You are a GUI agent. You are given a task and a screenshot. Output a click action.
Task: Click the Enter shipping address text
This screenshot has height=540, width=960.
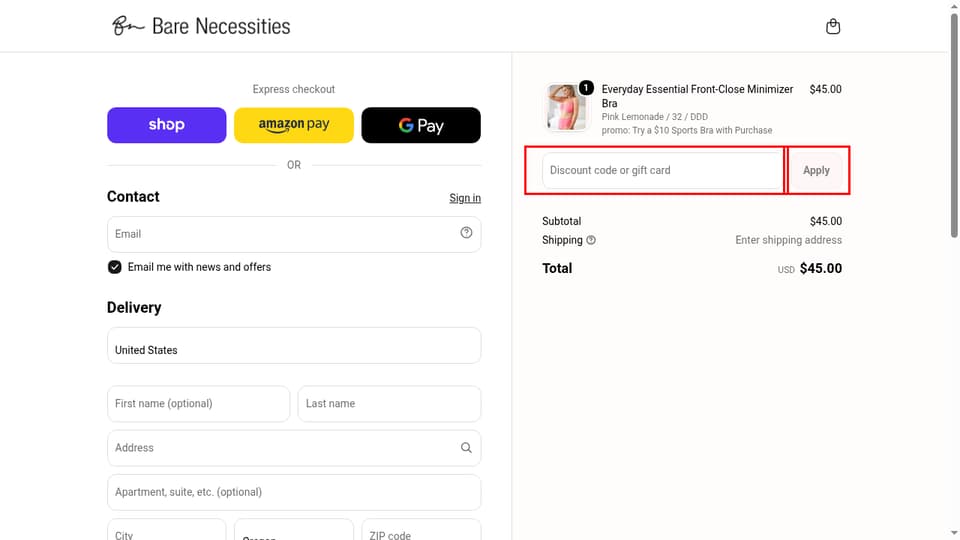pos(789,240)
